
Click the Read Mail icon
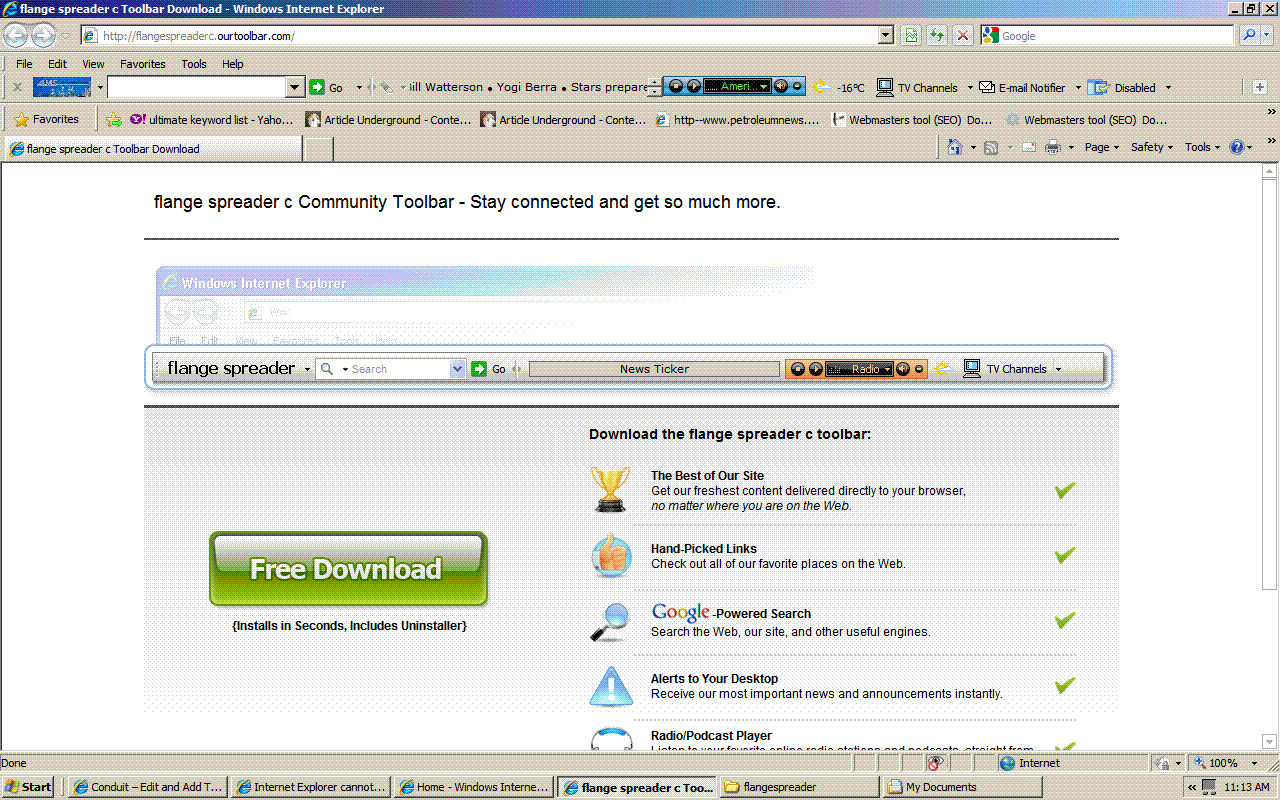(1028, 147)
